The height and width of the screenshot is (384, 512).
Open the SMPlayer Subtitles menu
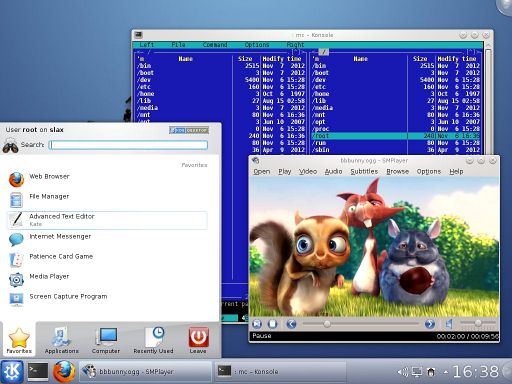(364, 171)
